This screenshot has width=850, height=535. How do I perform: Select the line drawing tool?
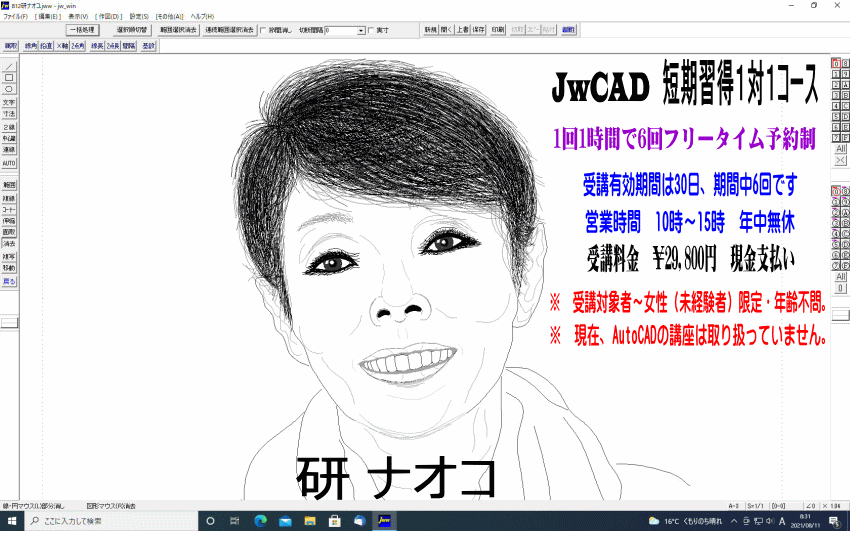(9, 67)
